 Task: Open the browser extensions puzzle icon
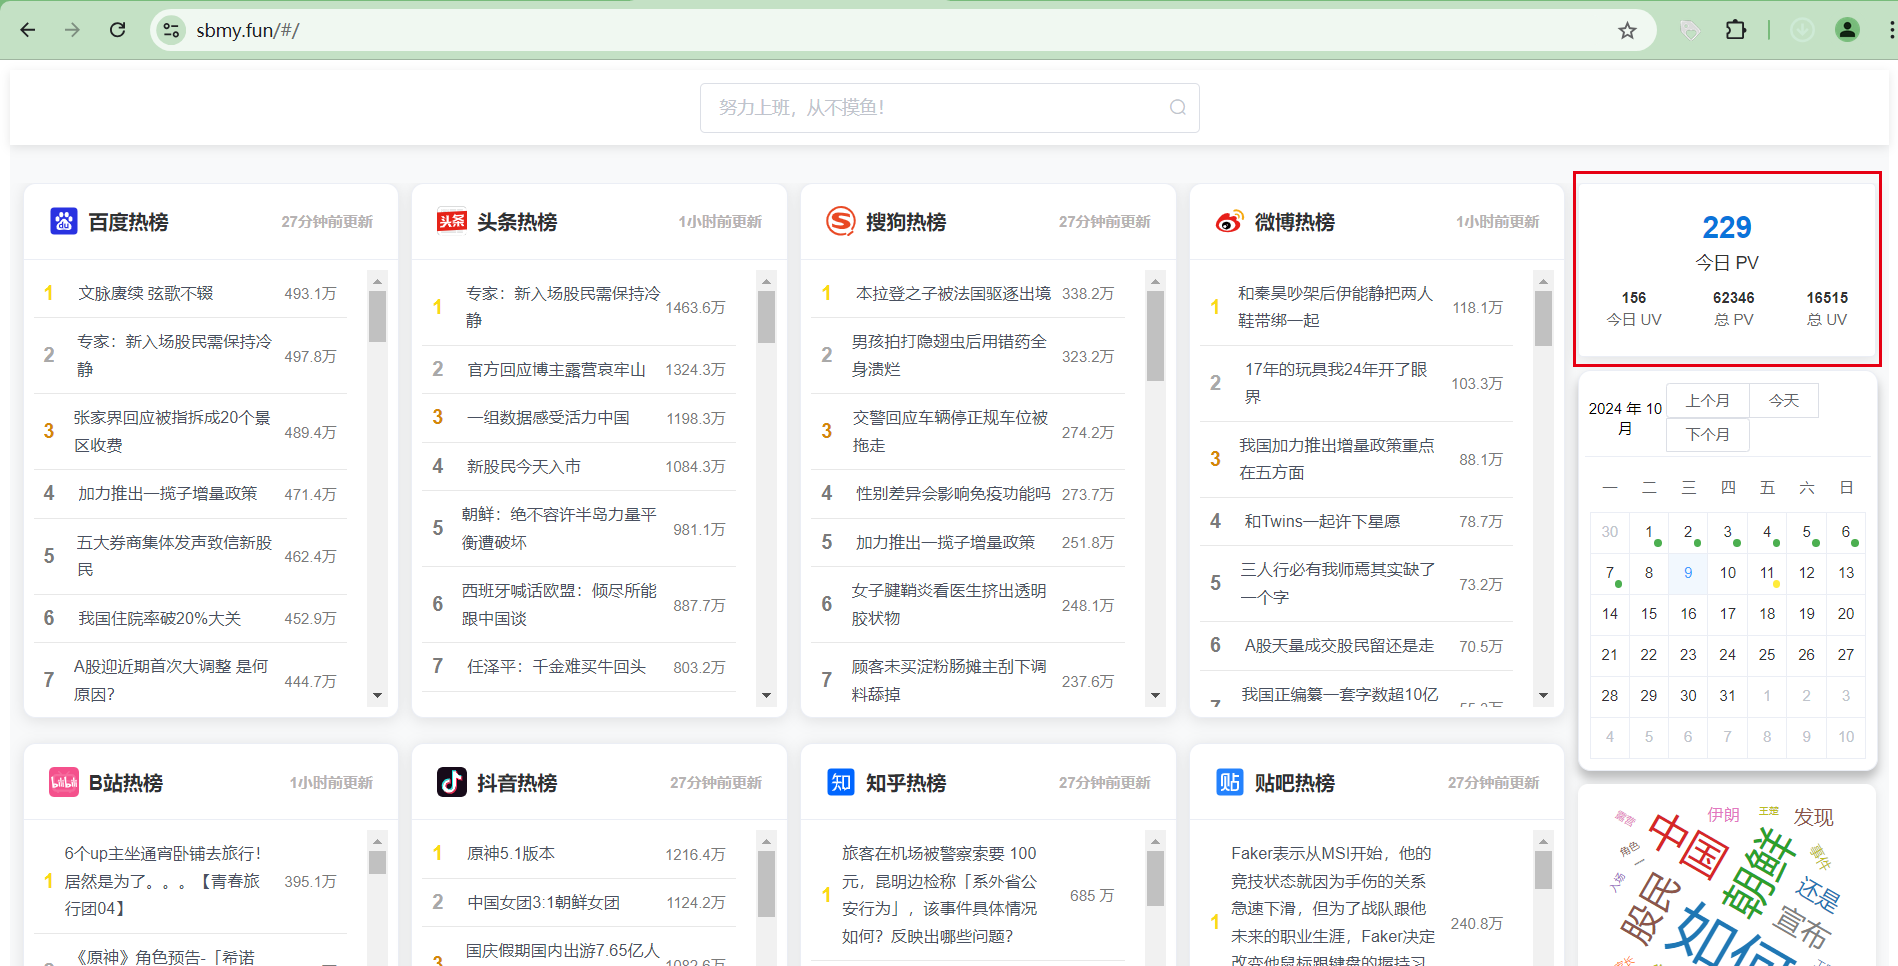(x=1735, y=30)
